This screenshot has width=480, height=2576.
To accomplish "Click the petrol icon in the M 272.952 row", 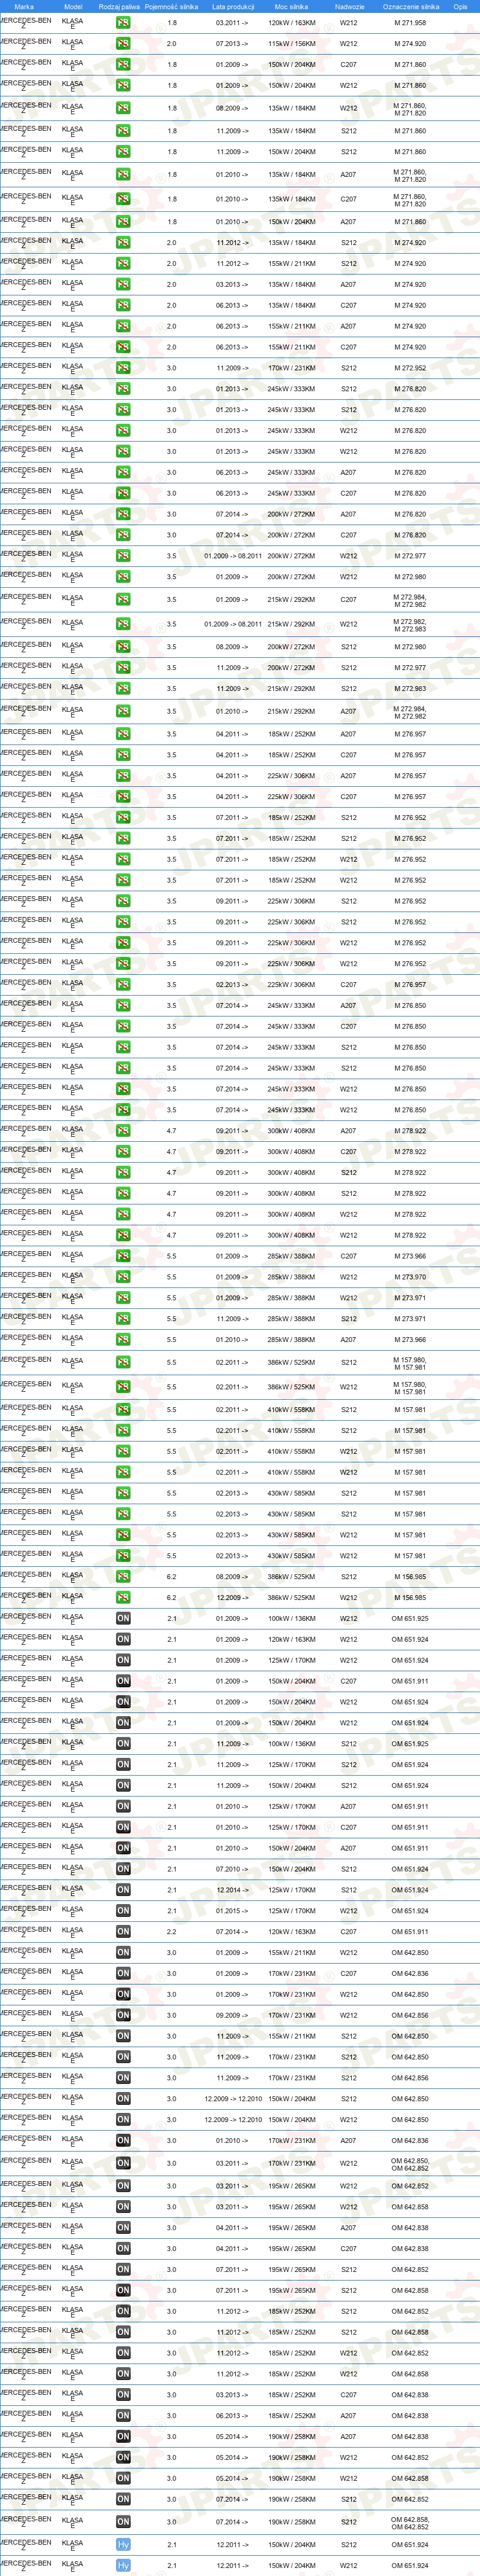I will 123,368.
